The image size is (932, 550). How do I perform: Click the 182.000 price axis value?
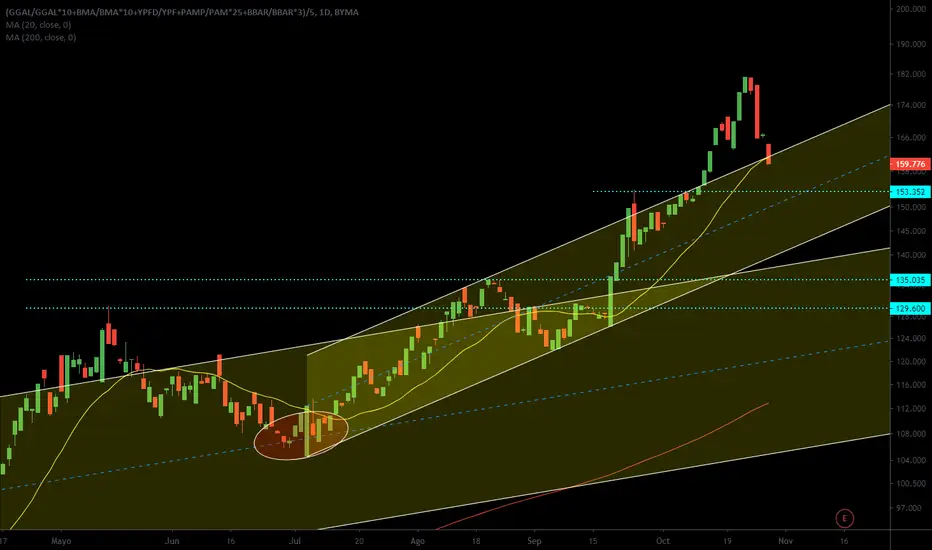911,74
